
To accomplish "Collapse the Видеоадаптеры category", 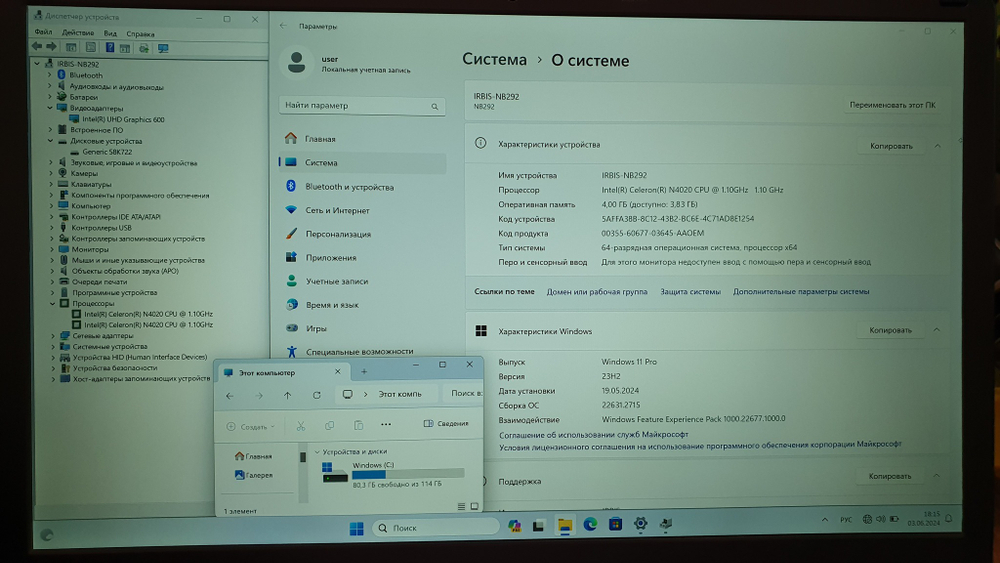I will (50, 108).
